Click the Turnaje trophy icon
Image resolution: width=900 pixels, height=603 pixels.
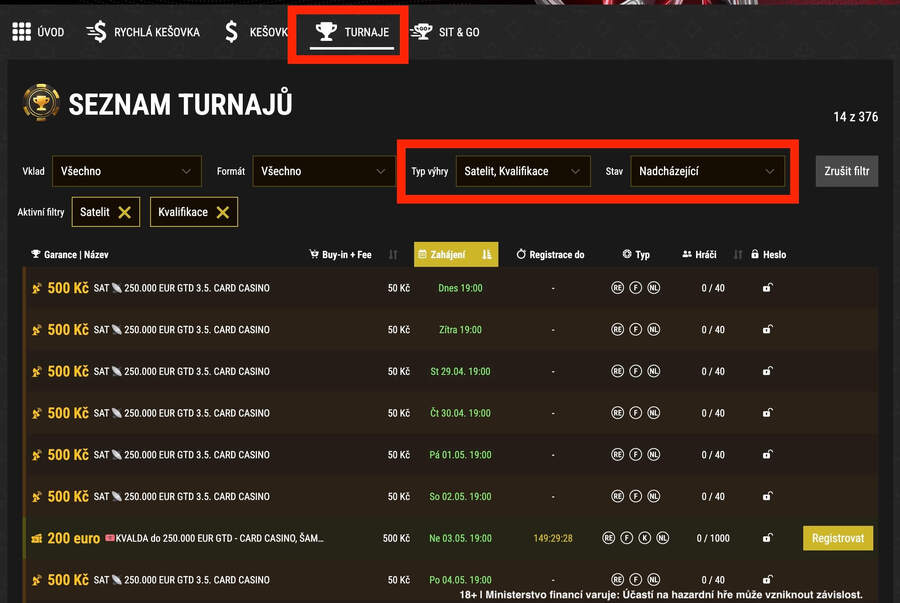[x=326, y=32]
